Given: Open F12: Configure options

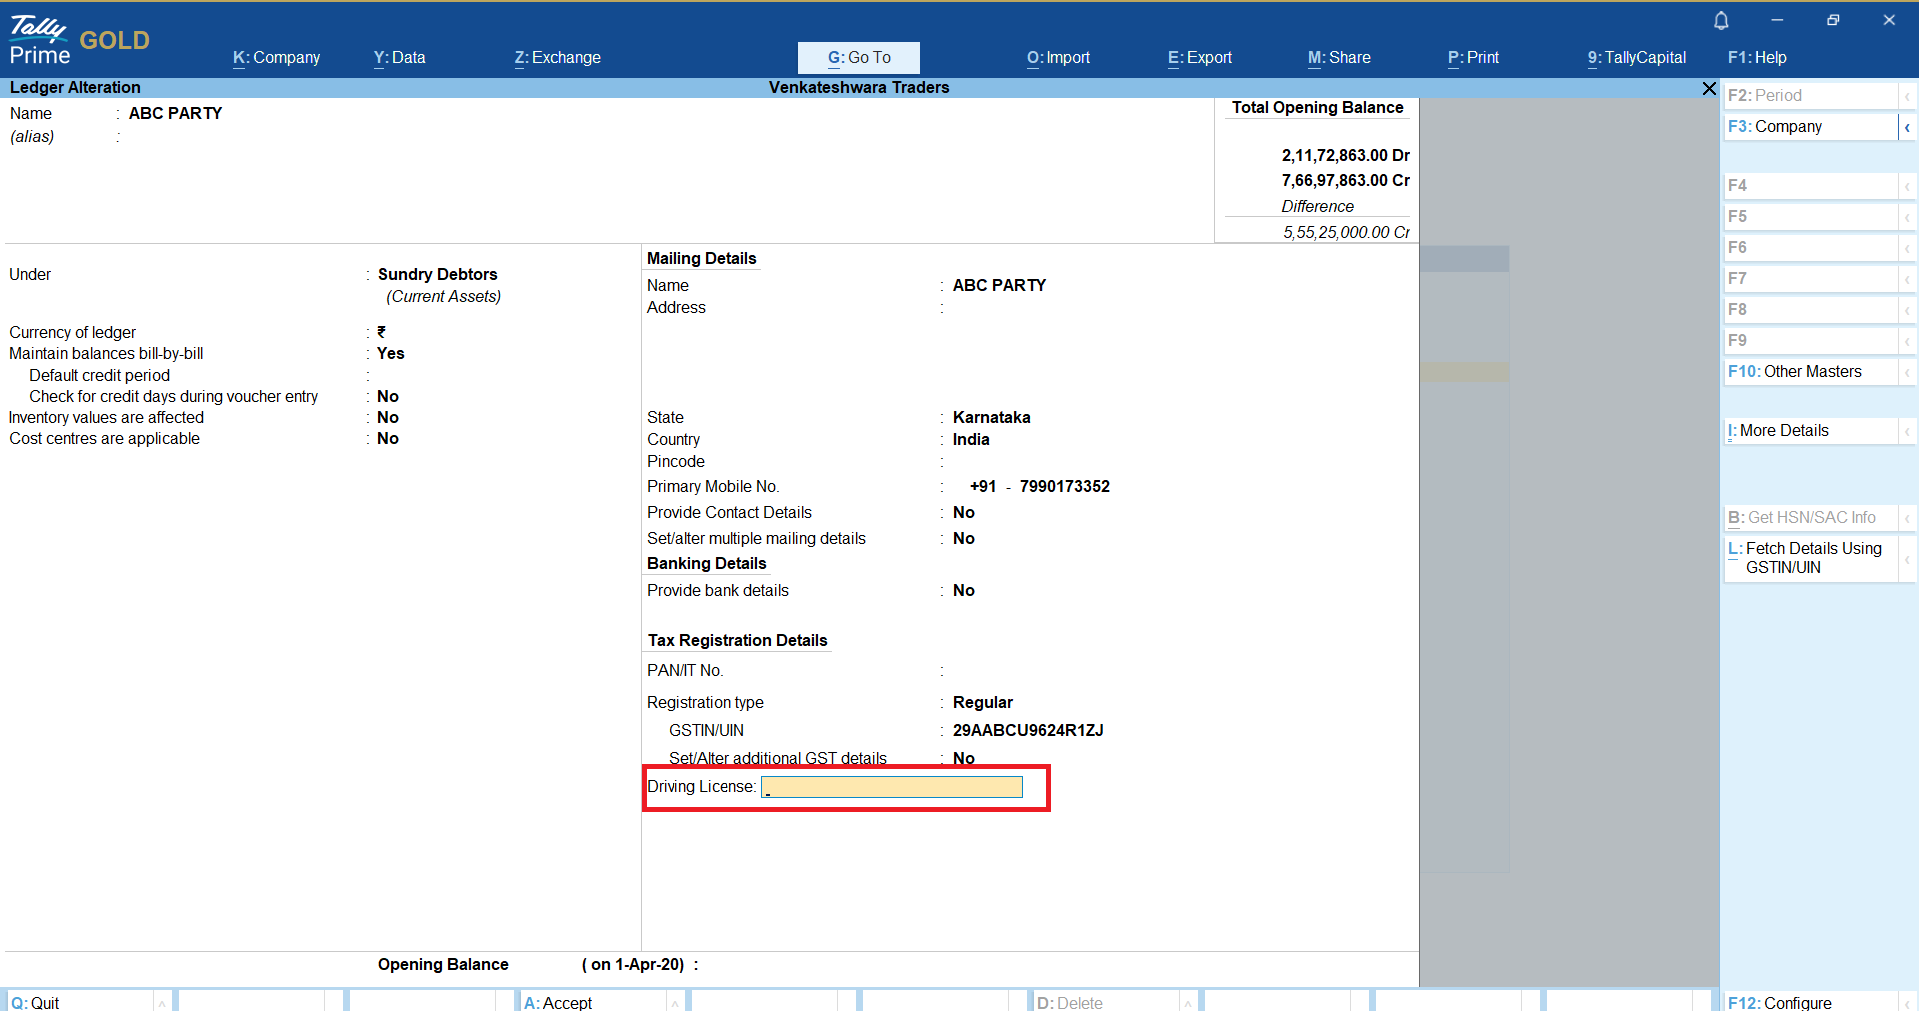Looking at the screenshot, I should point(1779,1002).
